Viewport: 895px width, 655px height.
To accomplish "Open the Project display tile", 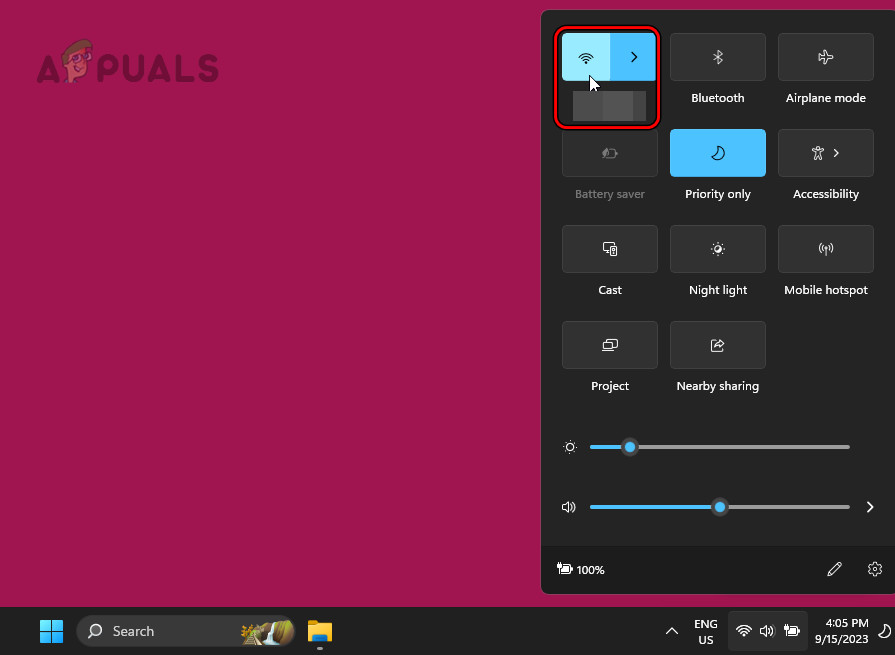I will 610,345.
